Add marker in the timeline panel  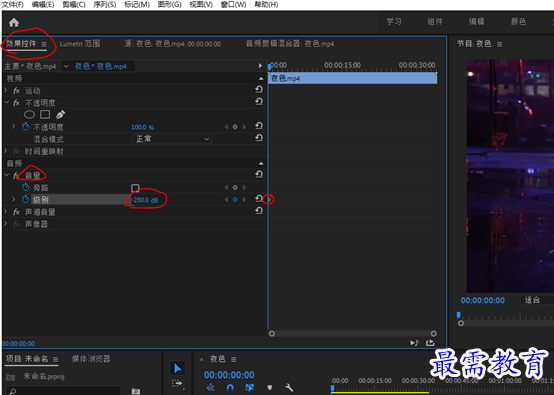click(270, 388)
